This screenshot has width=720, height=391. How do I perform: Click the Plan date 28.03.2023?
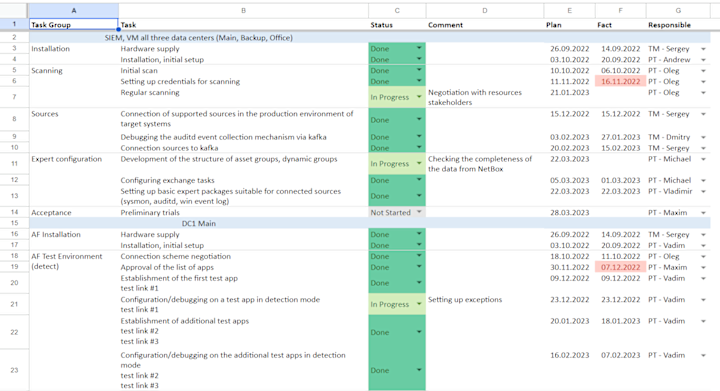[569, 212]
